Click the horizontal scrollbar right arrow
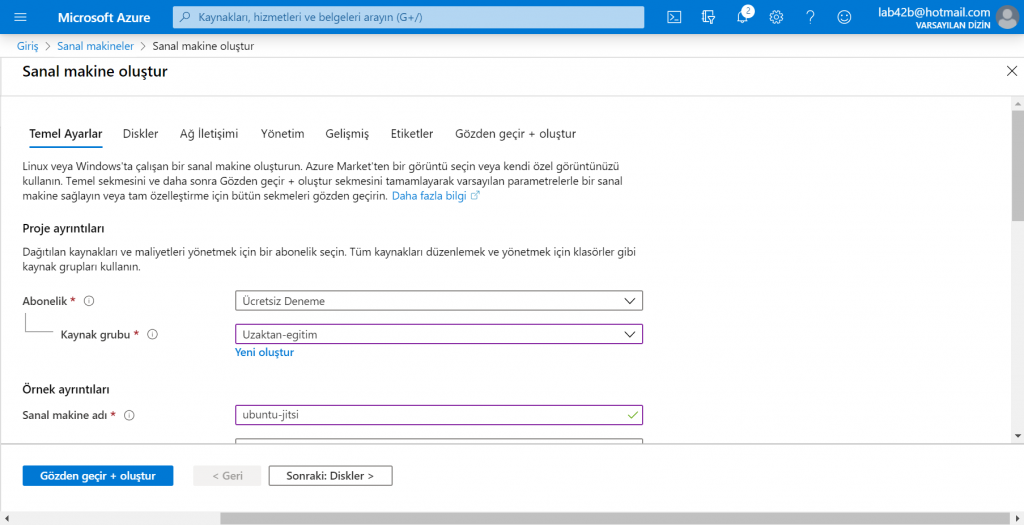Screen dimensions: 1024x525 (x=1017, y=518)
